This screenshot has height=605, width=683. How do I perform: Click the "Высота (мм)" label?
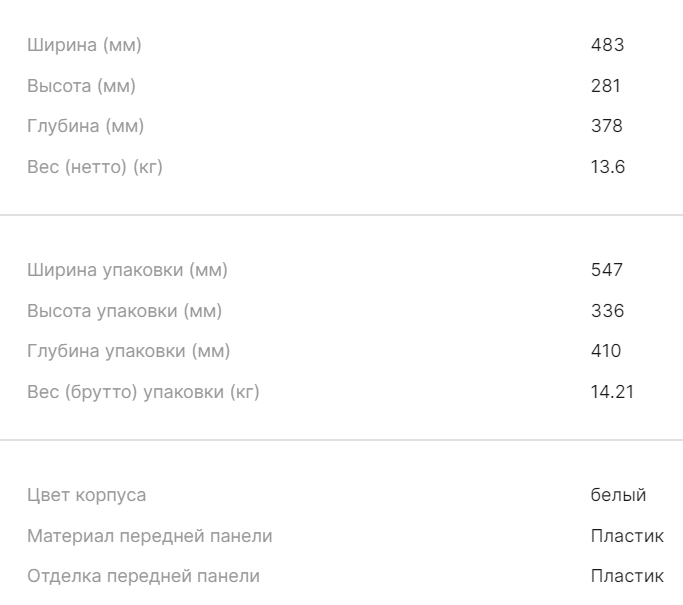click(x=81, y=86)
